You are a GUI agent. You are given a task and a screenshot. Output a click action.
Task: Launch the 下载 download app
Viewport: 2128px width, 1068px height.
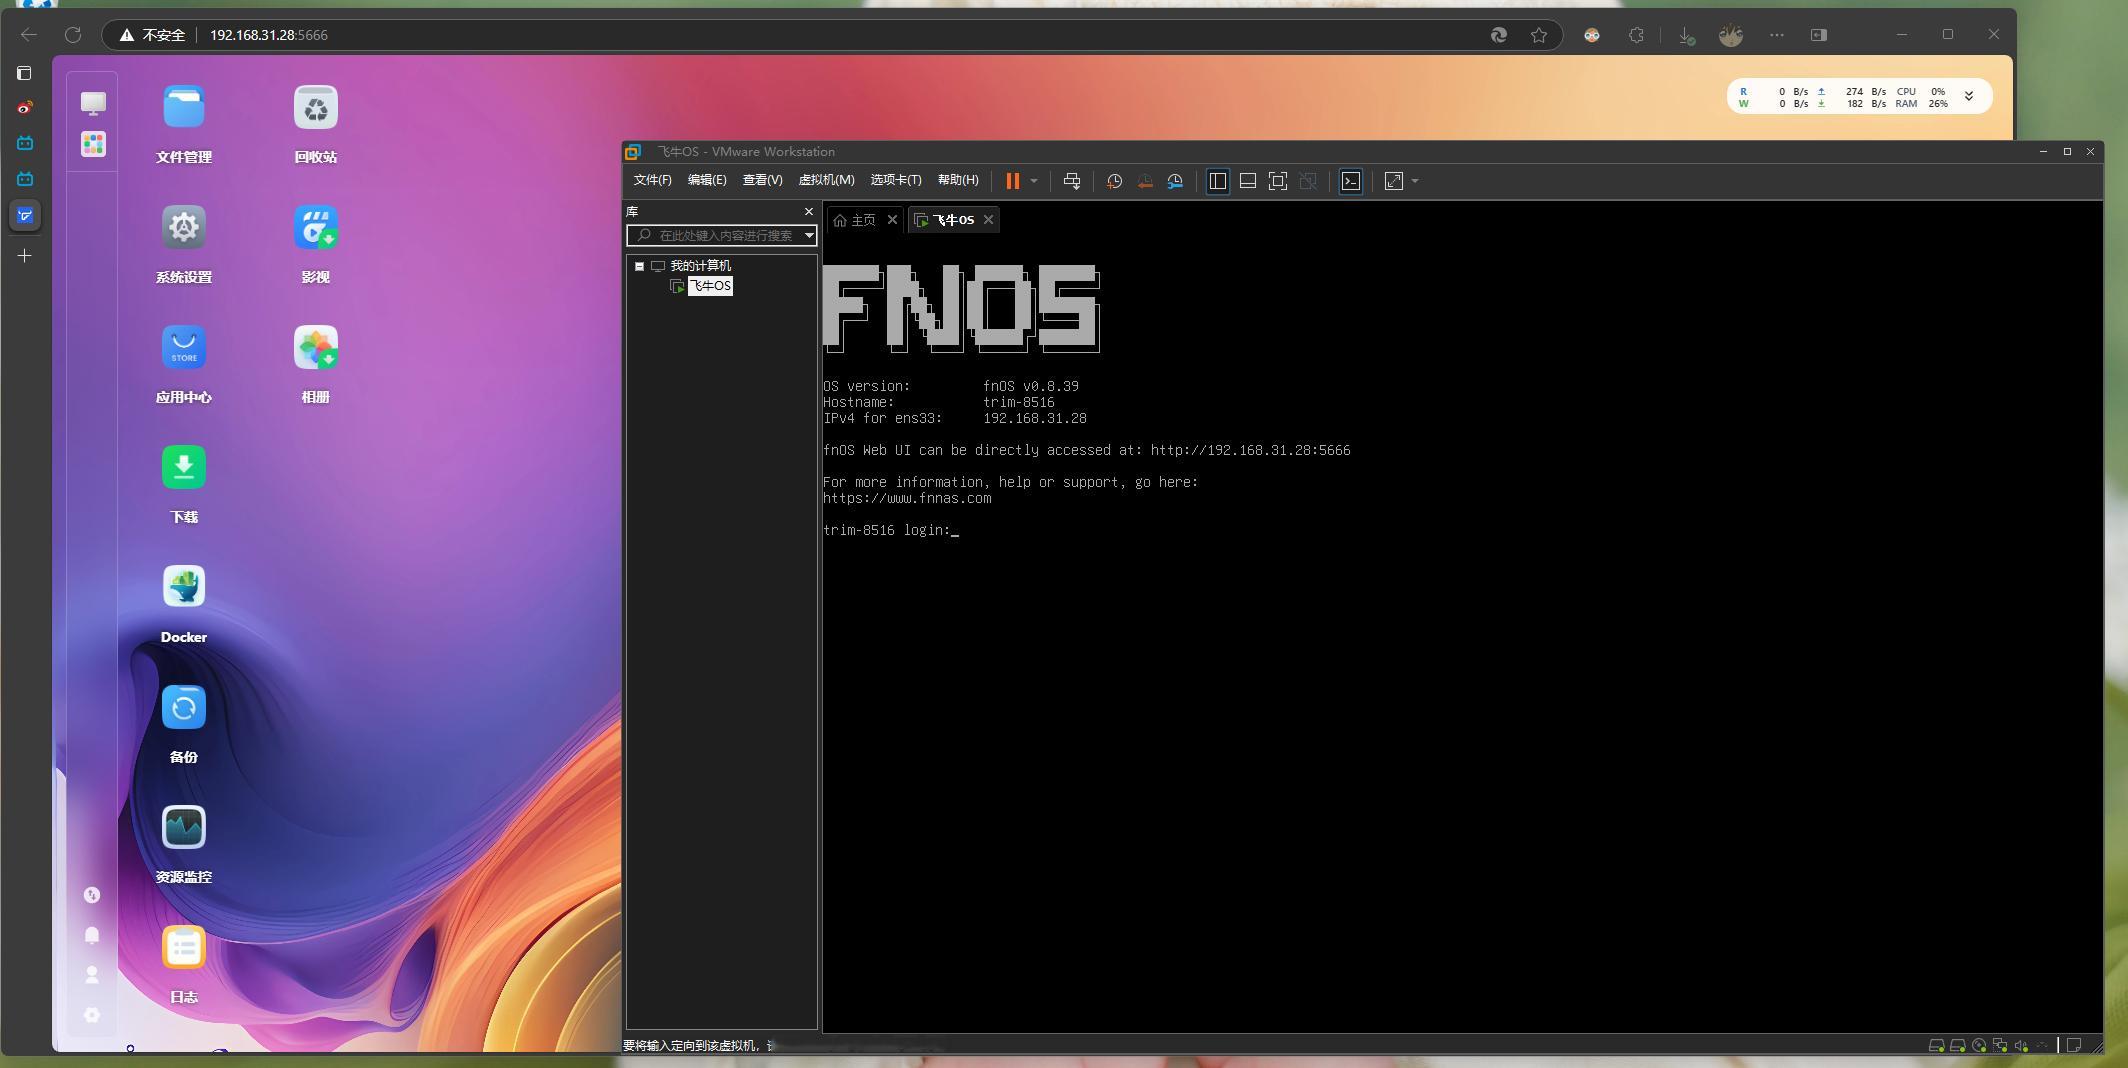coord(184,468)
